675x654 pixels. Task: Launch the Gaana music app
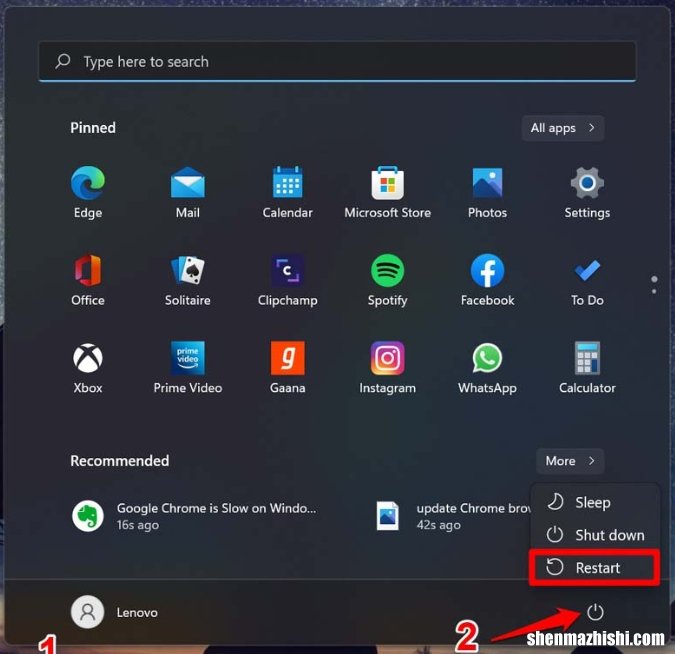pos(288,368)
